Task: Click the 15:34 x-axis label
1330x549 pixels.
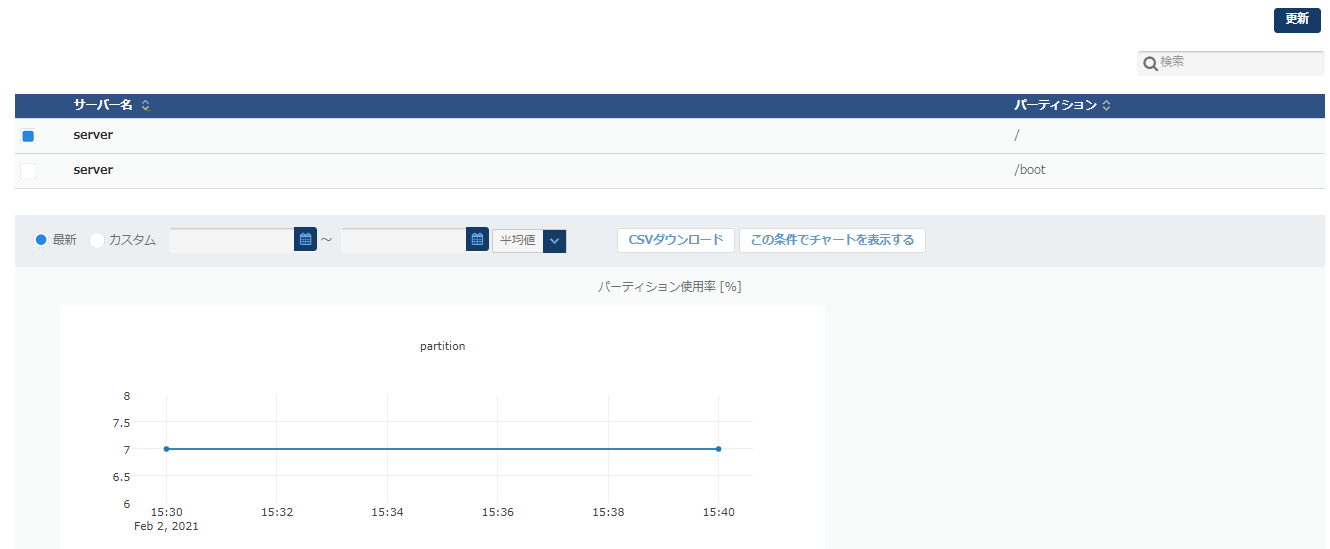Action: (x=387, y=512)
